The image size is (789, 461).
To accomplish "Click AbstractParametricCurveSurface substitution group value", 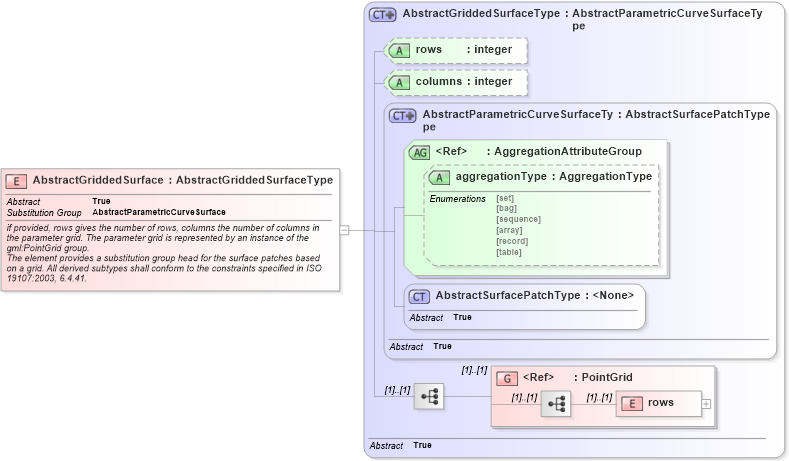I will click(x=159, y=212).
